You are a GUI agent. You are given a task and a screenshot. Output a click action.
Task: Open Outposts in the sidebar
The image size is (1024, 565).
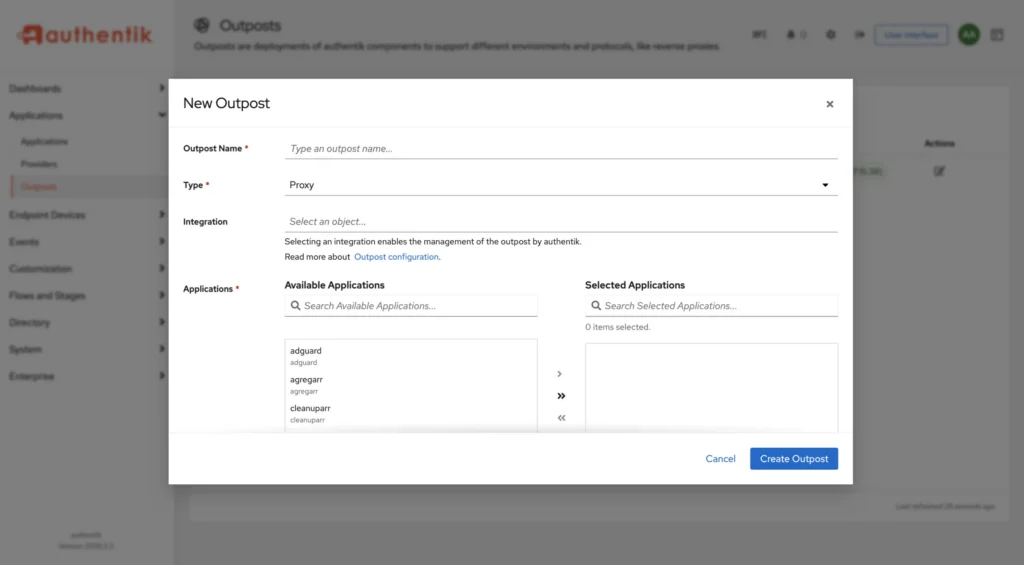click(x=39, y=187)
